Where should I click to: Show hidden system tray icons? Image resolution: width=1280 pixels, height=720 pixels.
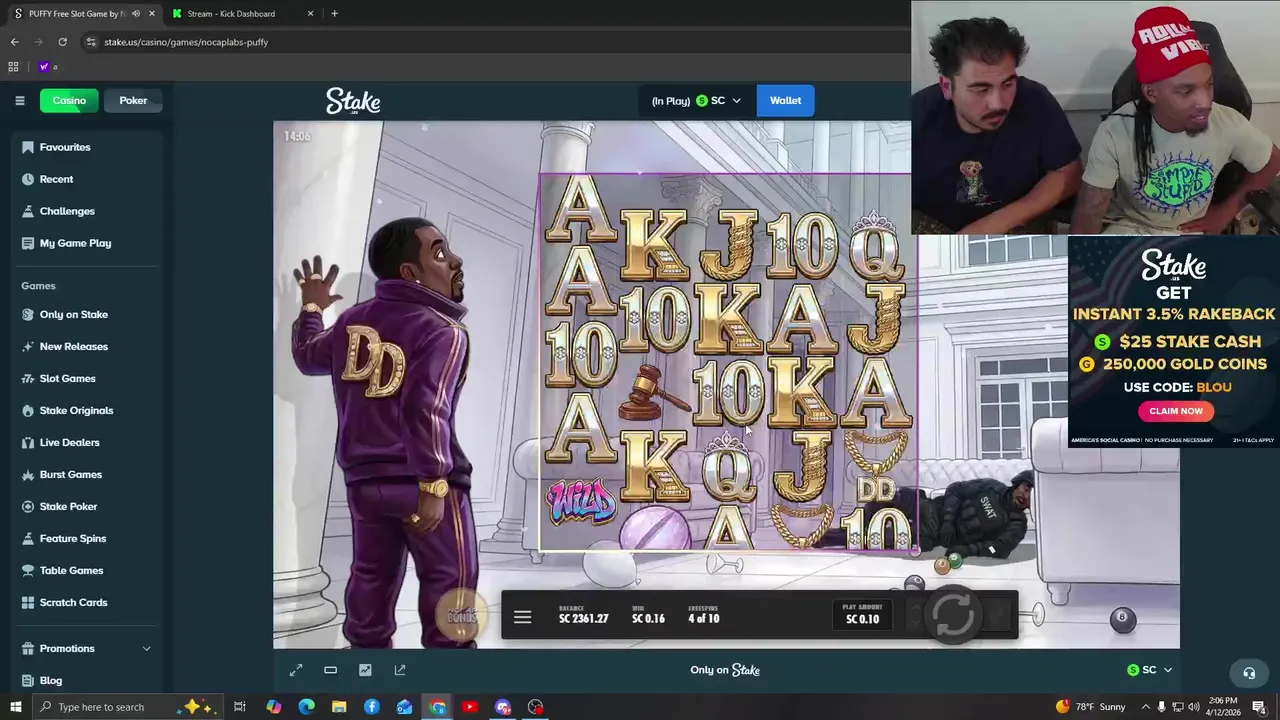click(x=1144, y=707)
